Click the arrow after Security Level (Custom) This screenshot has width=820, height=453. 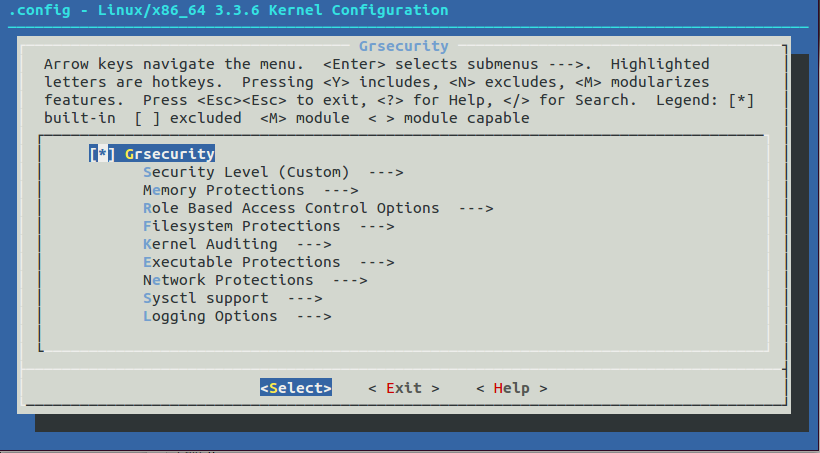pos(385,172)
